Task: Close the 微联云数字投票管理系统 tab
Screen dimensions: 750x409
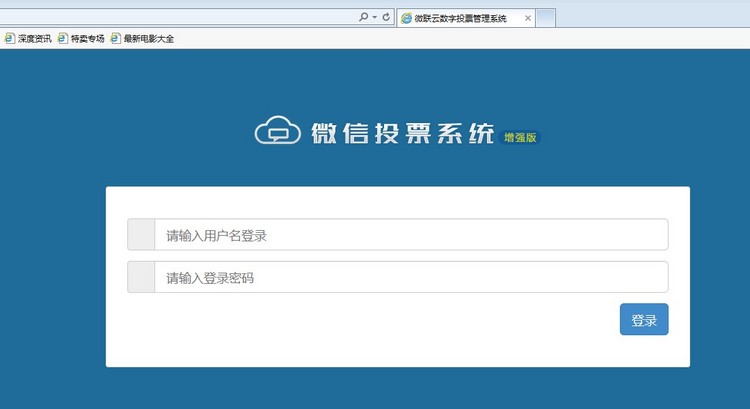Action: coord(528,18)
